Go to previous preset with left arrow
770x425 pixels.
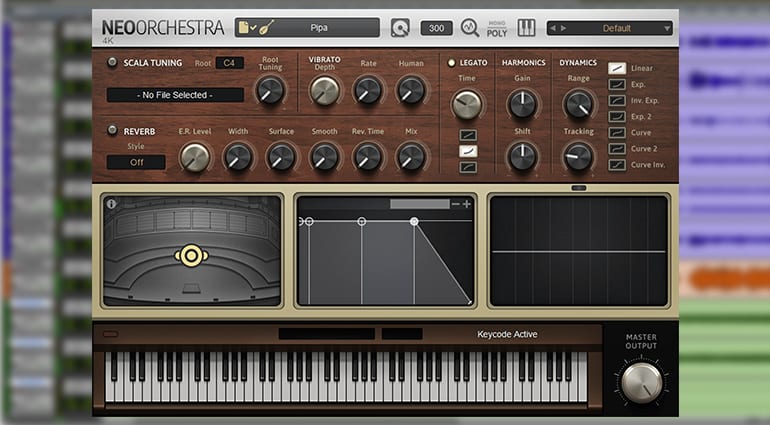[x=553, y=28]
